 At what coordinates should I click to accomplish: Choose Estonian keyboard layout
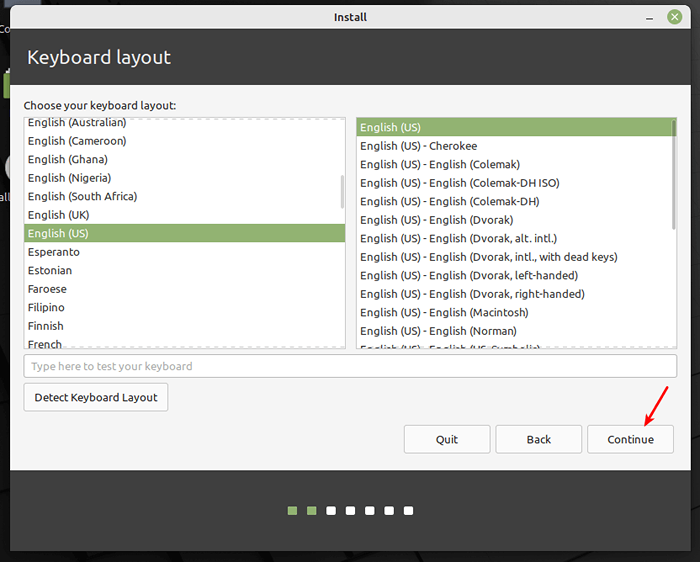click(x=184, y=271)
